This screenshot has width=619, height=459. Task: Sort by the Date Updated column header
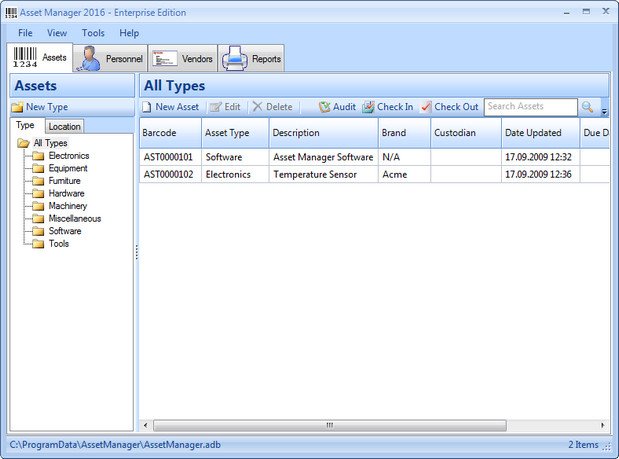540,133
